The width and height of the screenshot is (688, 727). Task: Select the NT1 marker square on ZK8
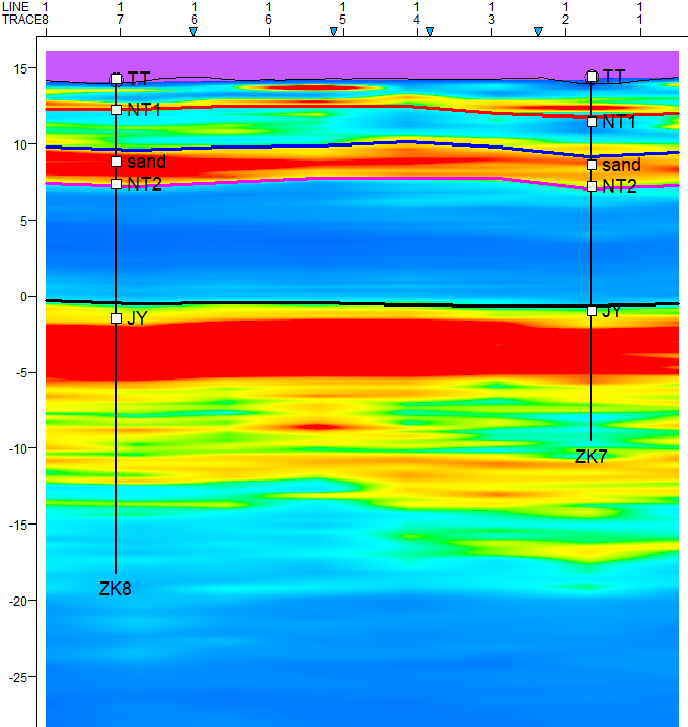116,110
